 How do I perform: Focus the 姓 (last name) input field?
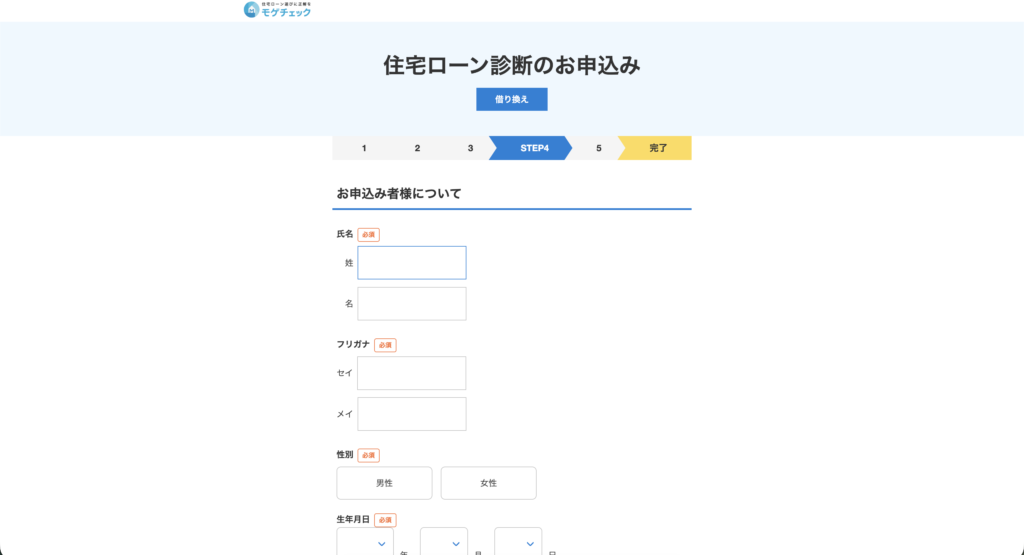(411, 263)
